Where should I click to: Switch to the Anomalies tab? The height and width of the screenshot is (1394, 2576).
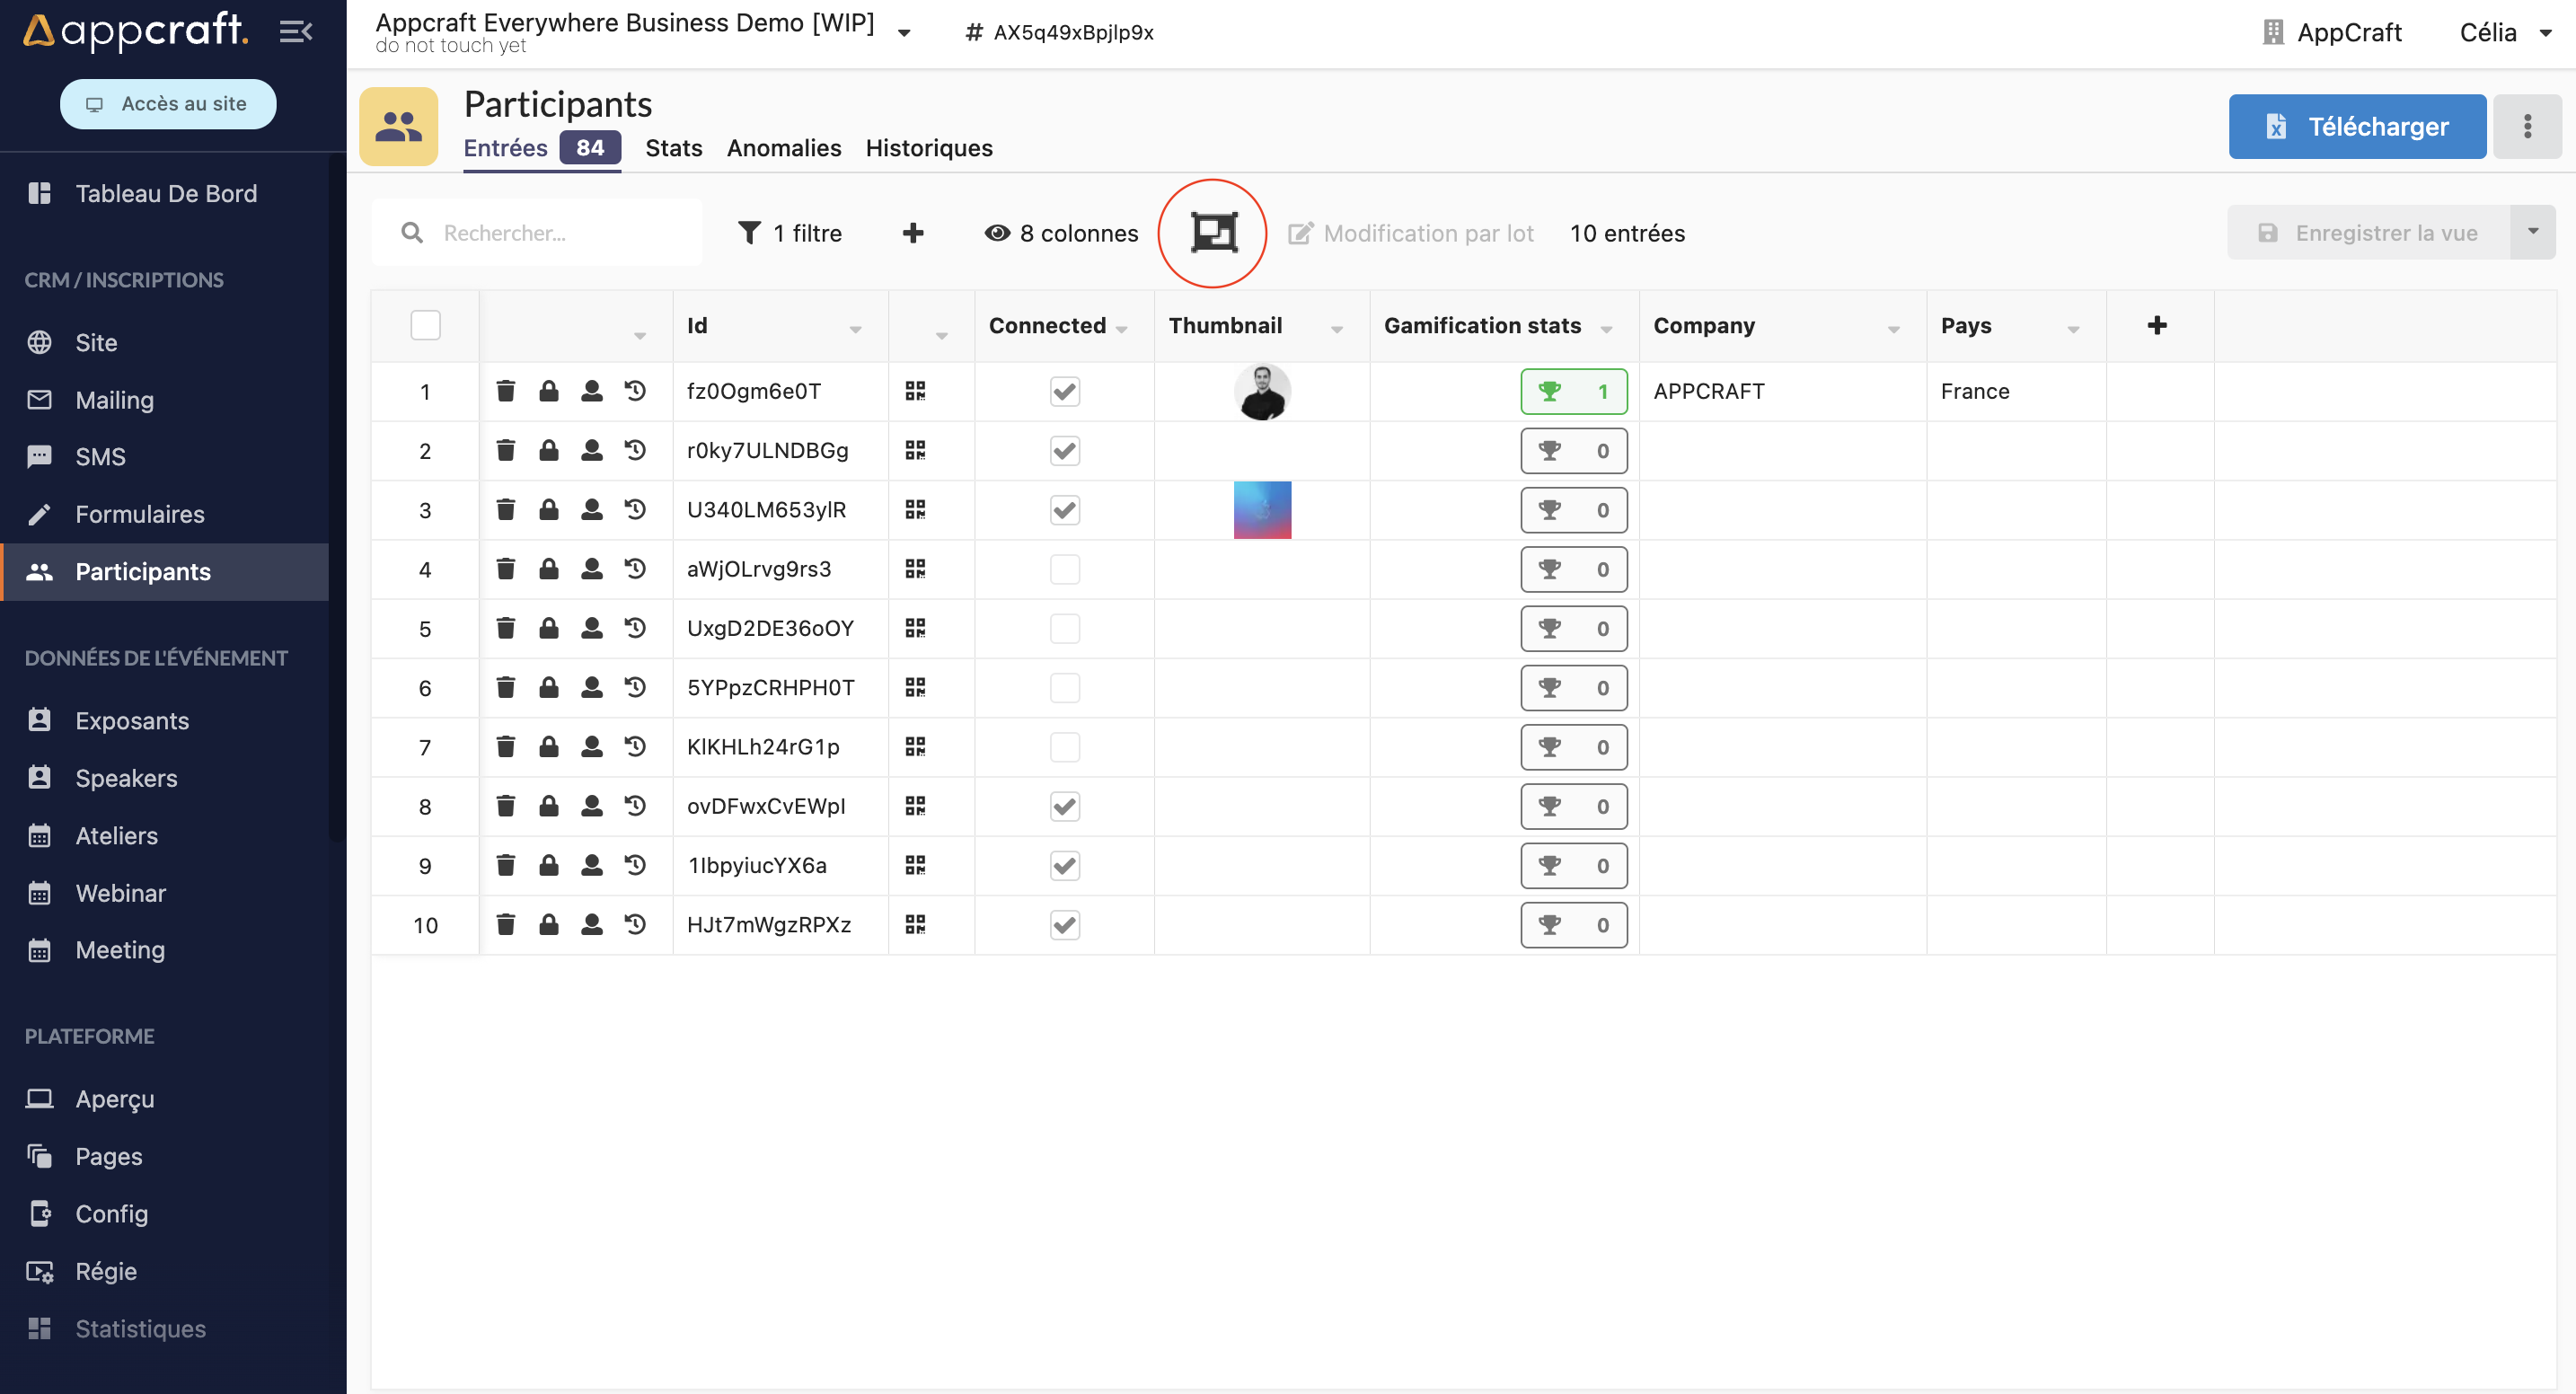pyautogui.click(x=784, y=148)
